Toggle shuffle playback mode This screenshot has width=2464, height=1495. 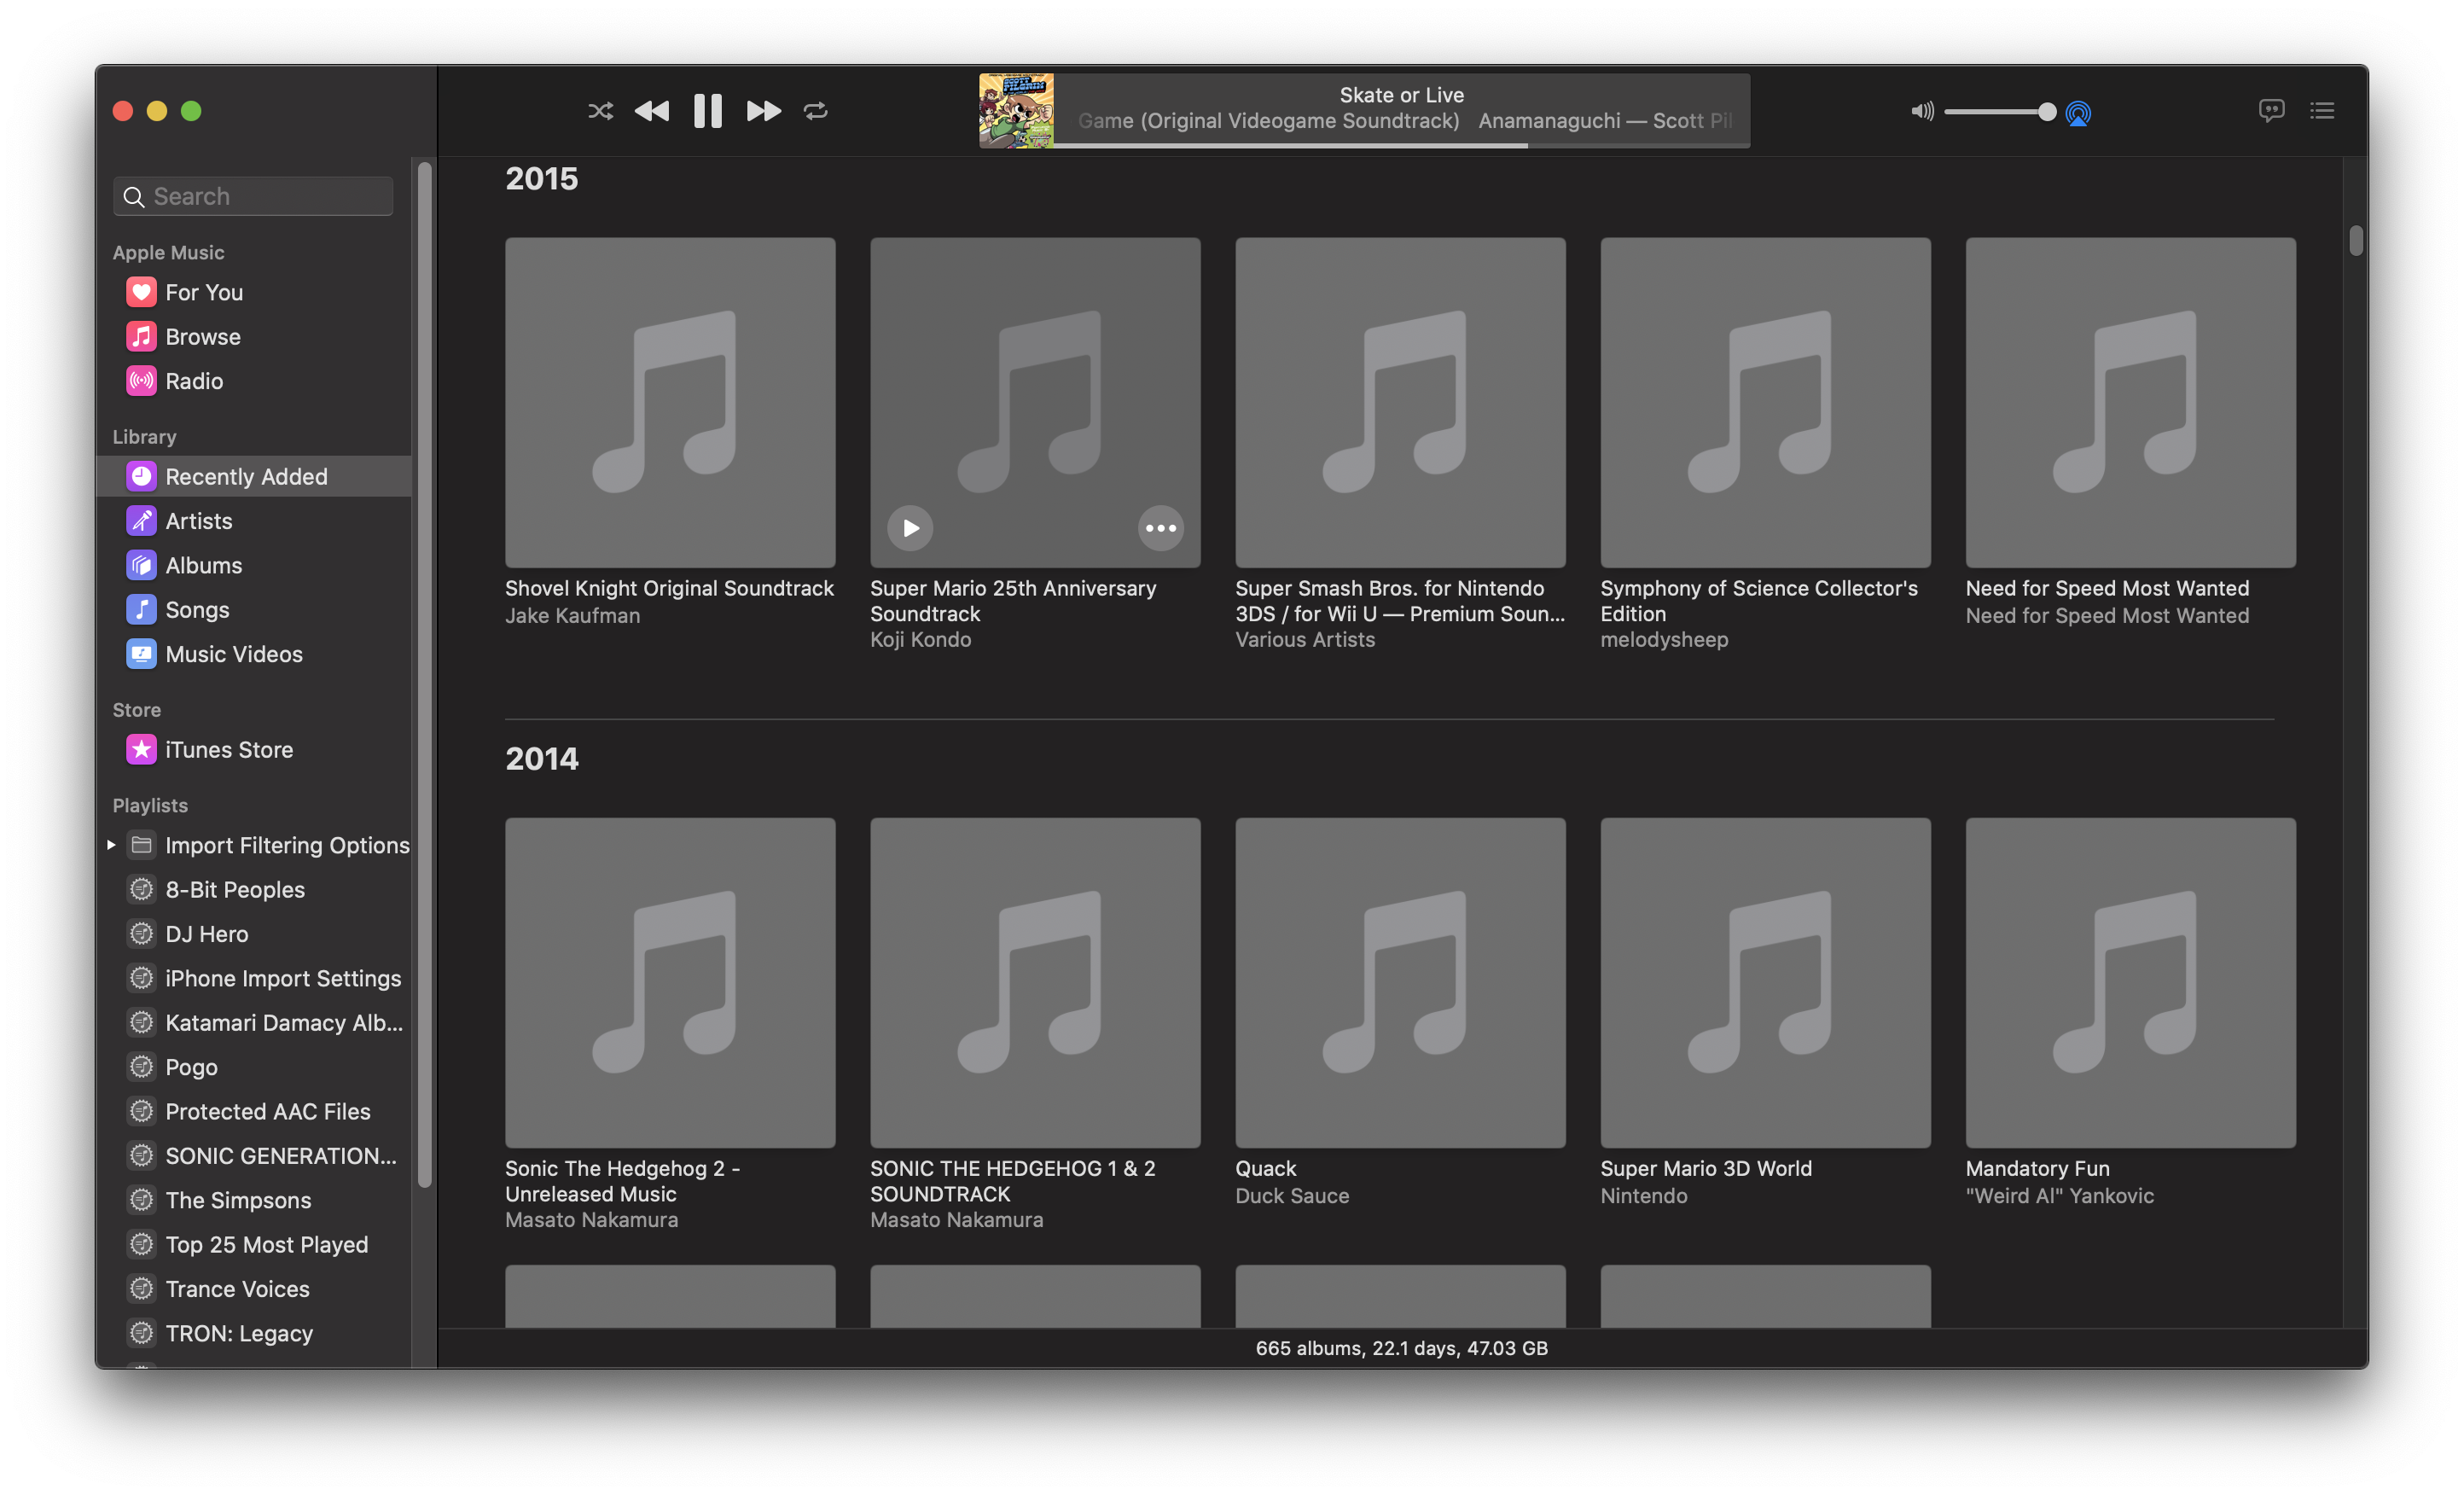point(600,111)
